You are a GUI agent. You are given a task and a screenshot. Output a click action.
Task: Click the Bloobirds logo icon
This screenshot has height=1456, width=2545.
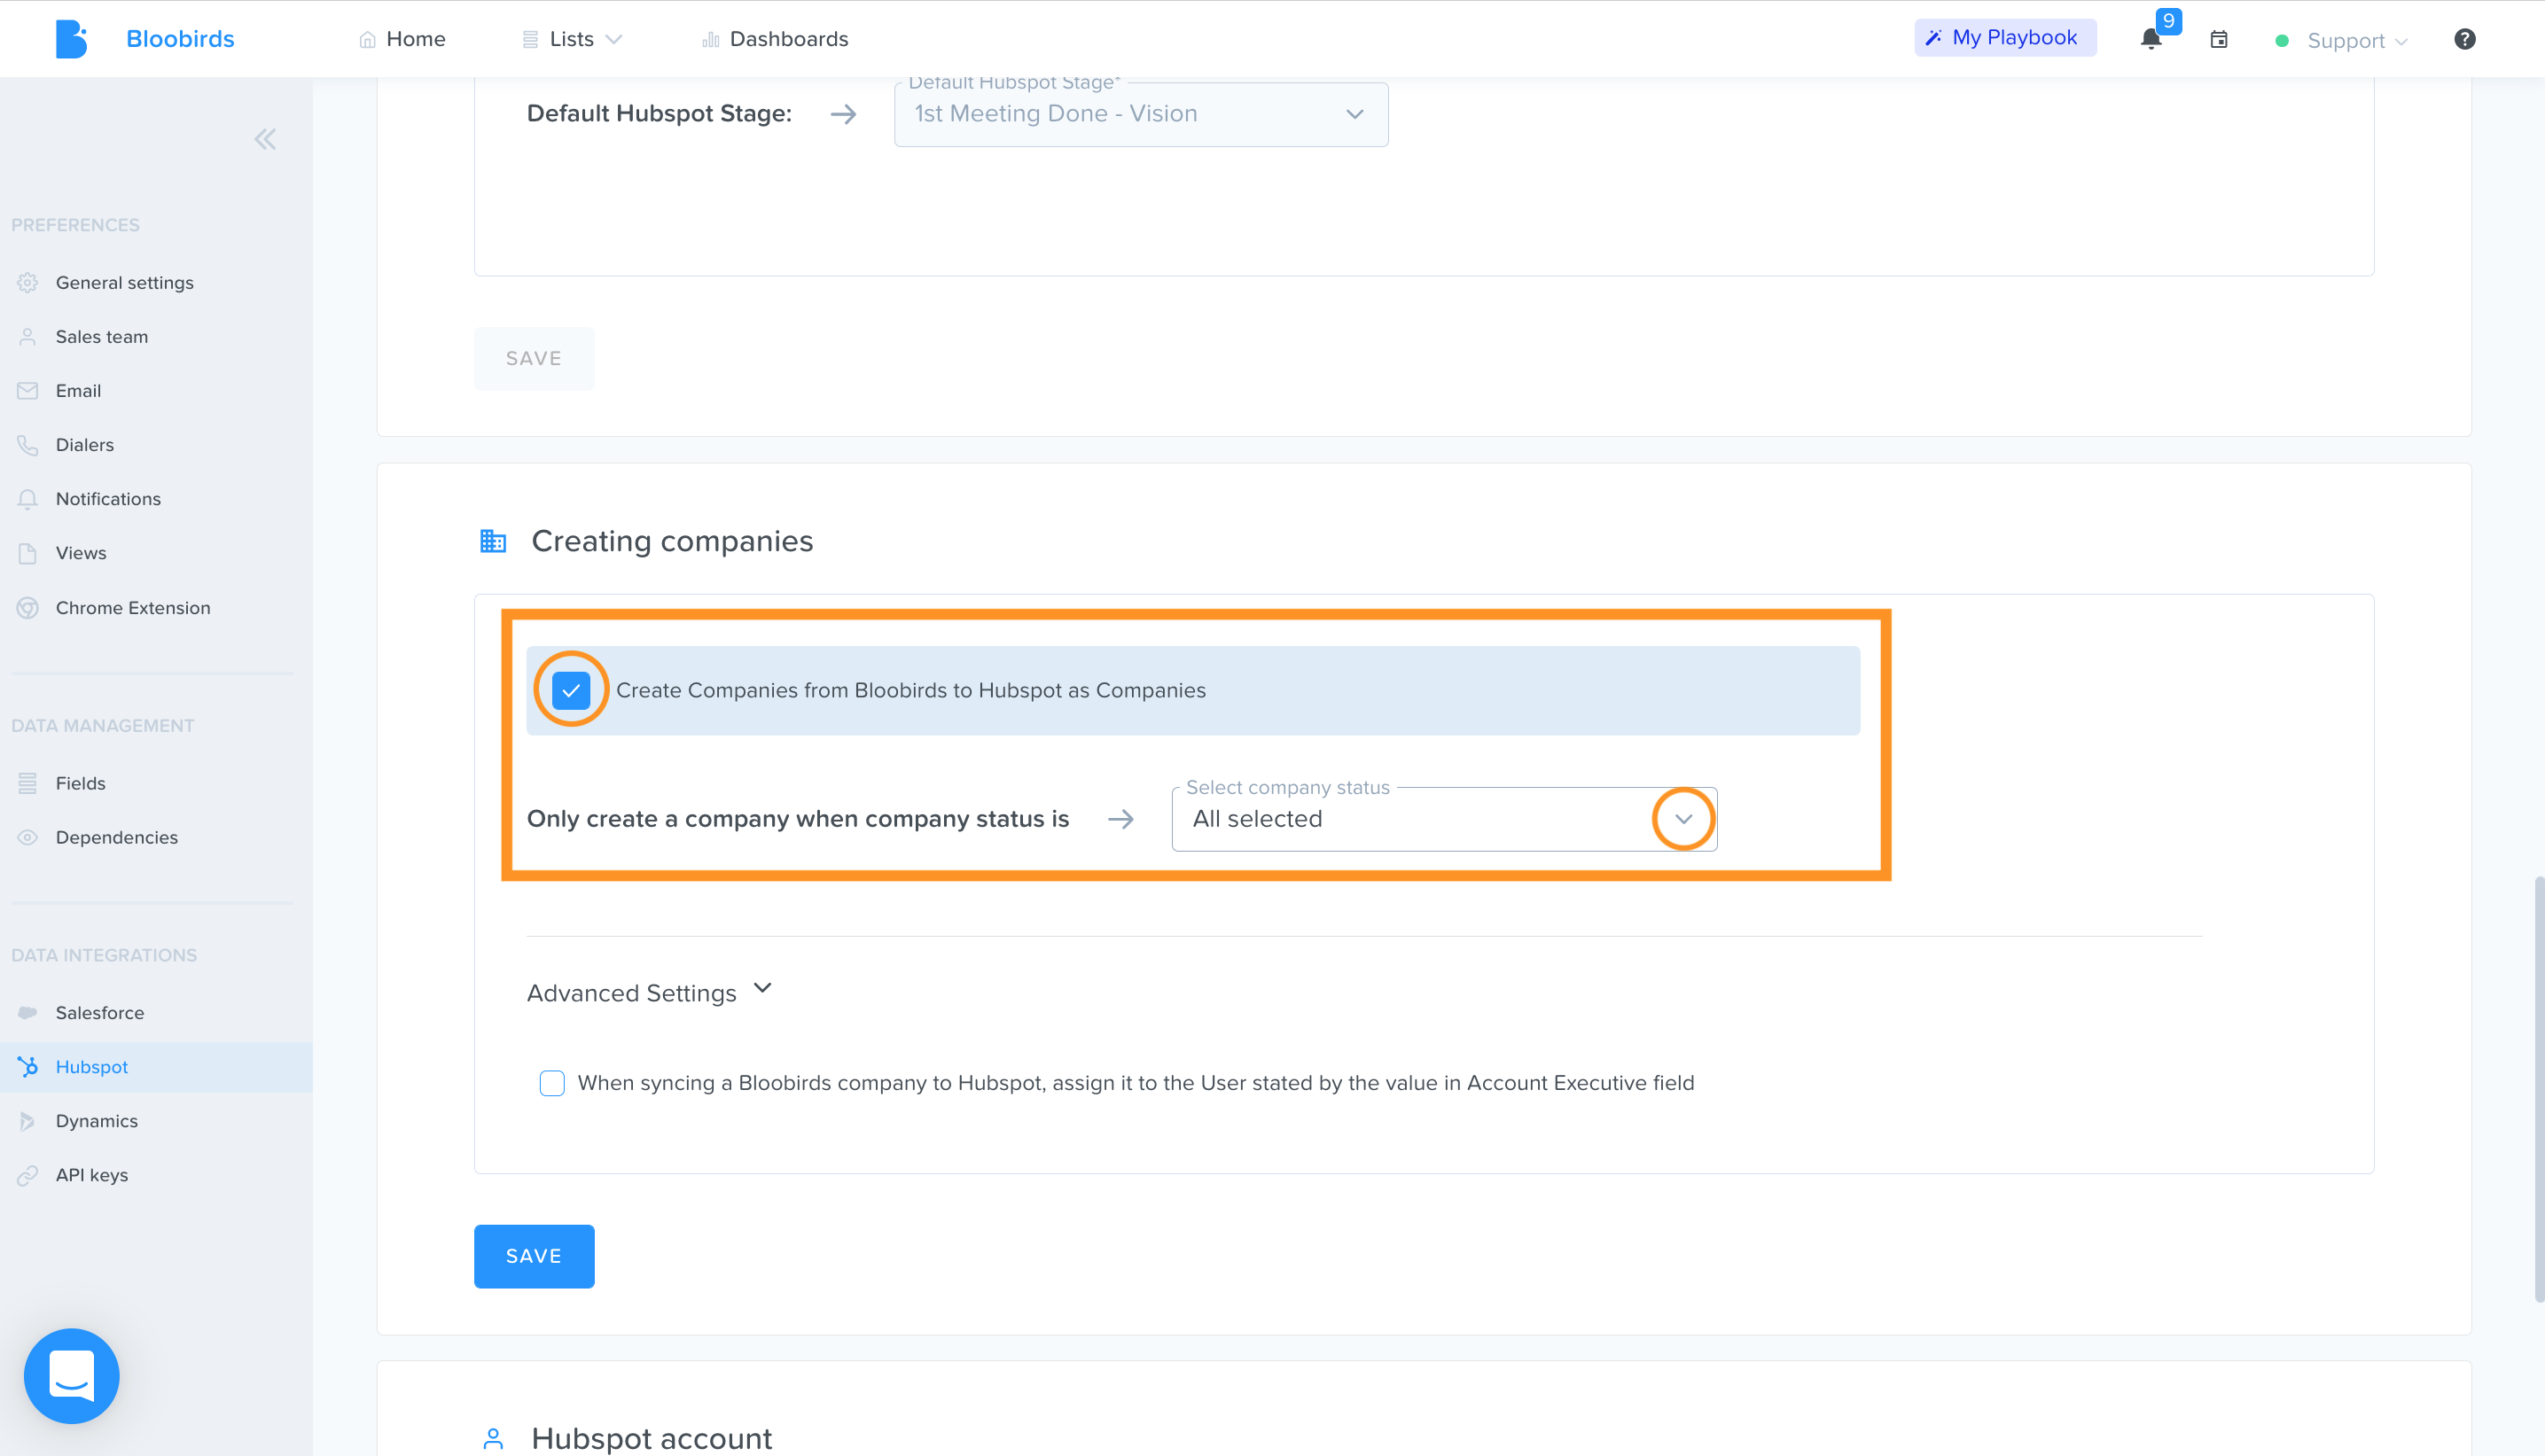[x=71, y=39]
